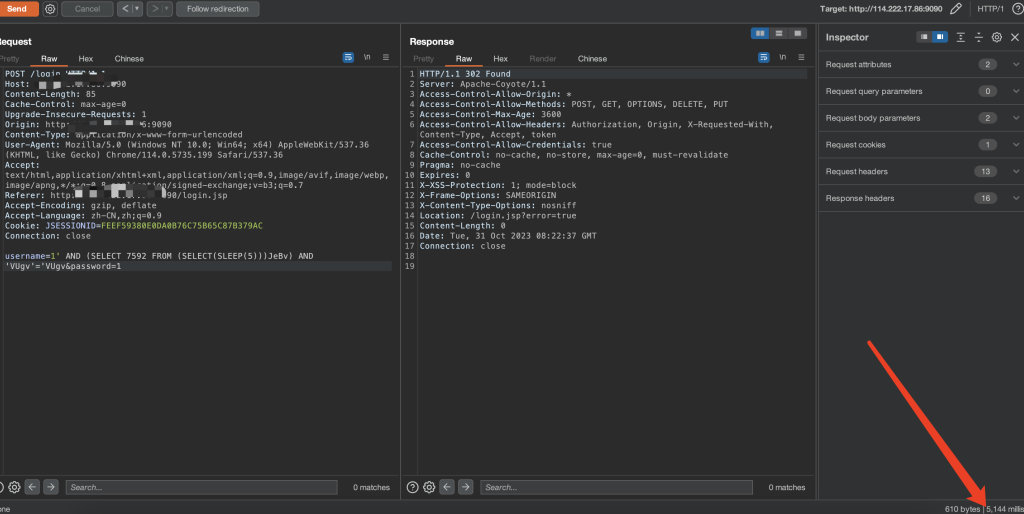Image resolution: width=1024 pixels, height=514 pixels.
Task: Open Response search settings gear
Action: (429, 487)
